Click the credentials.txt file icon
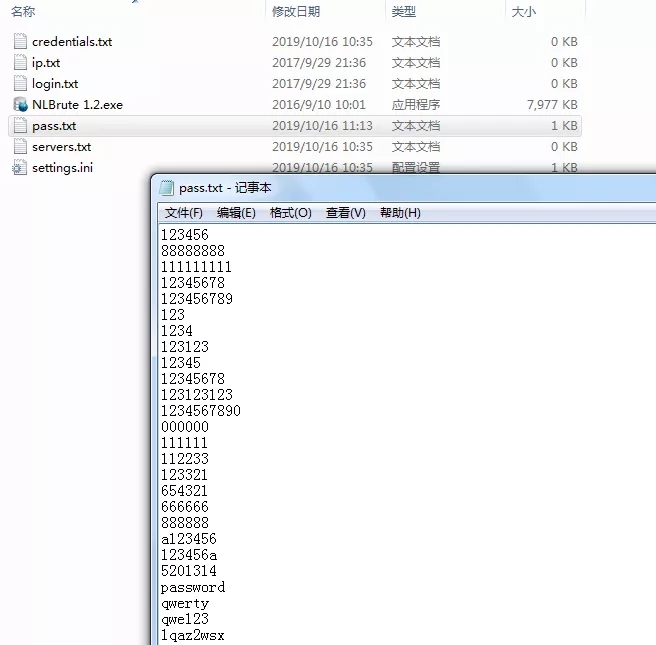Viewport: 656px width, 645px height. (20, 42)
